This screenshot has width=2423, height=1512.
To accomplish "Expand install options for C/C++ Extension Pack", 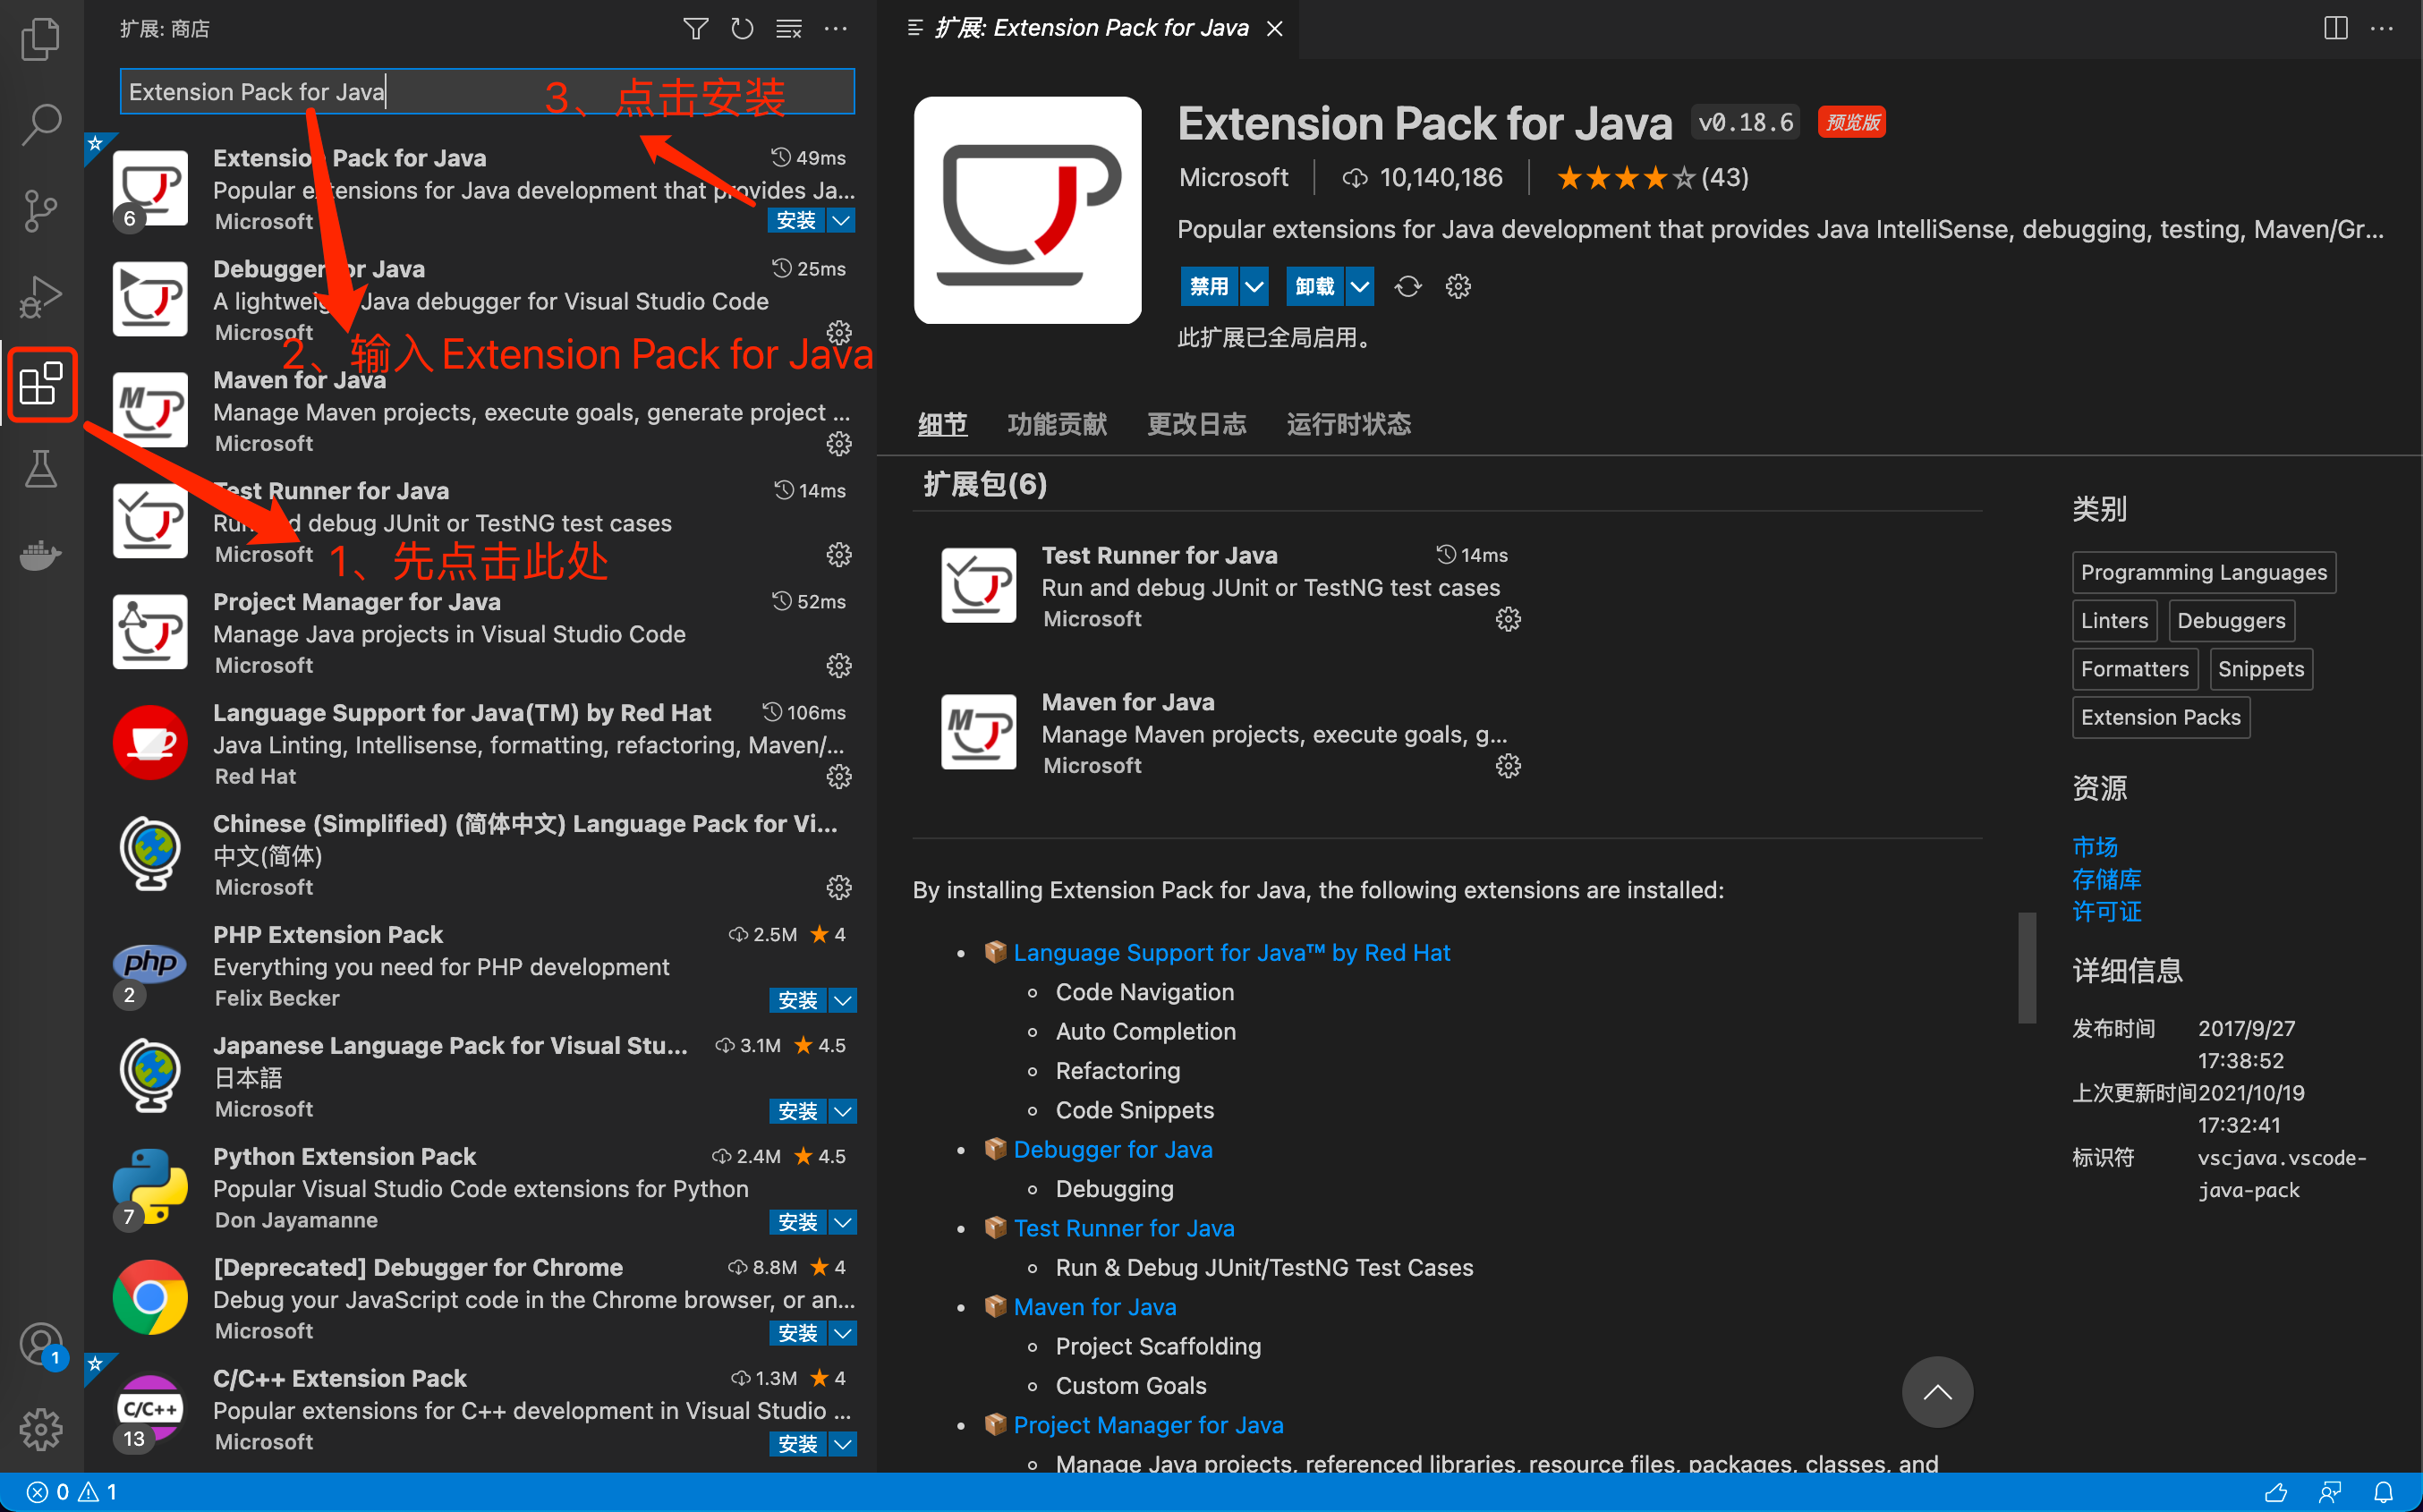I will point(843,1444).
